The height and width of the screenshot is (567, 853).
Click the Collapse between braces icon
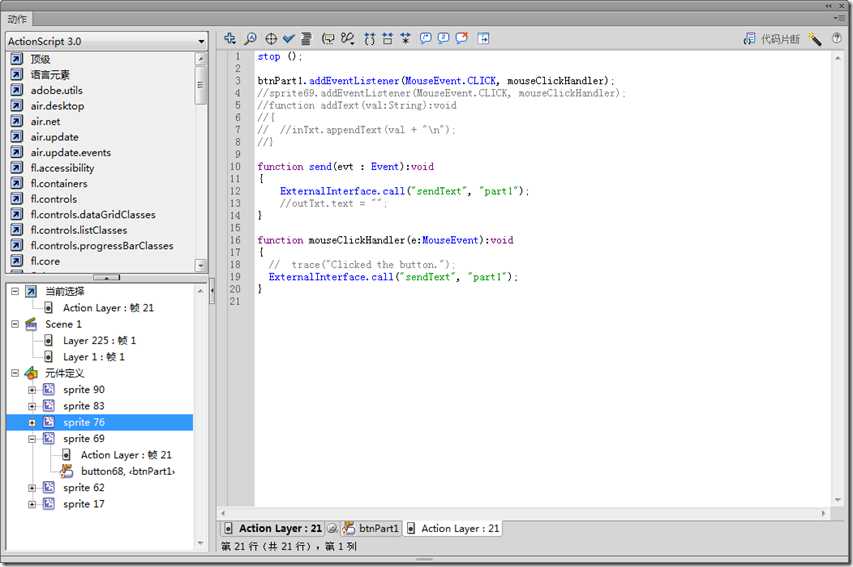pos(369,39)
